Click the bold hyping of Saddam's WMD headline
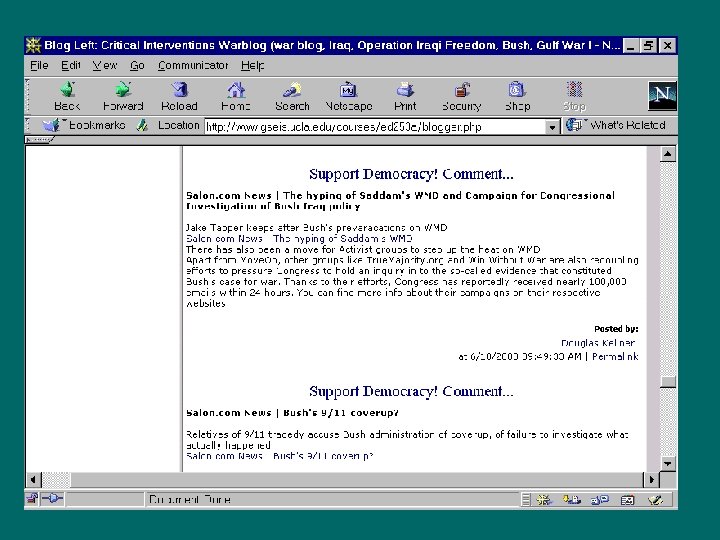This screenshot has height=540, width=720. pos(400,201)
